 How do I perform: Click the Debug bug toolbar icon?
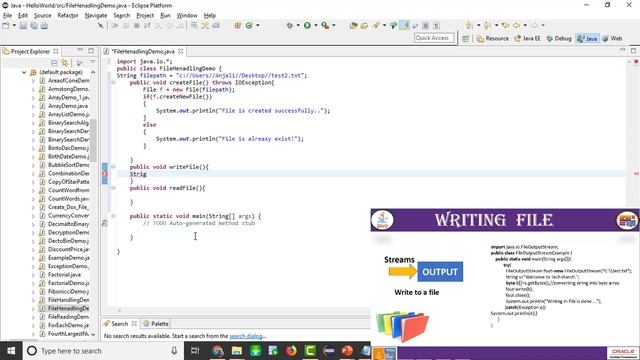289,25
